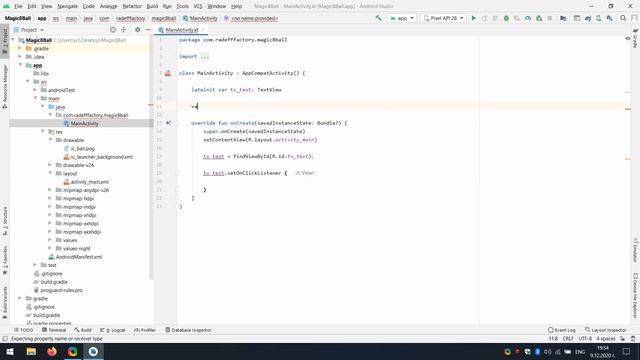Collapse the app module folder

[x=20, y=65]
